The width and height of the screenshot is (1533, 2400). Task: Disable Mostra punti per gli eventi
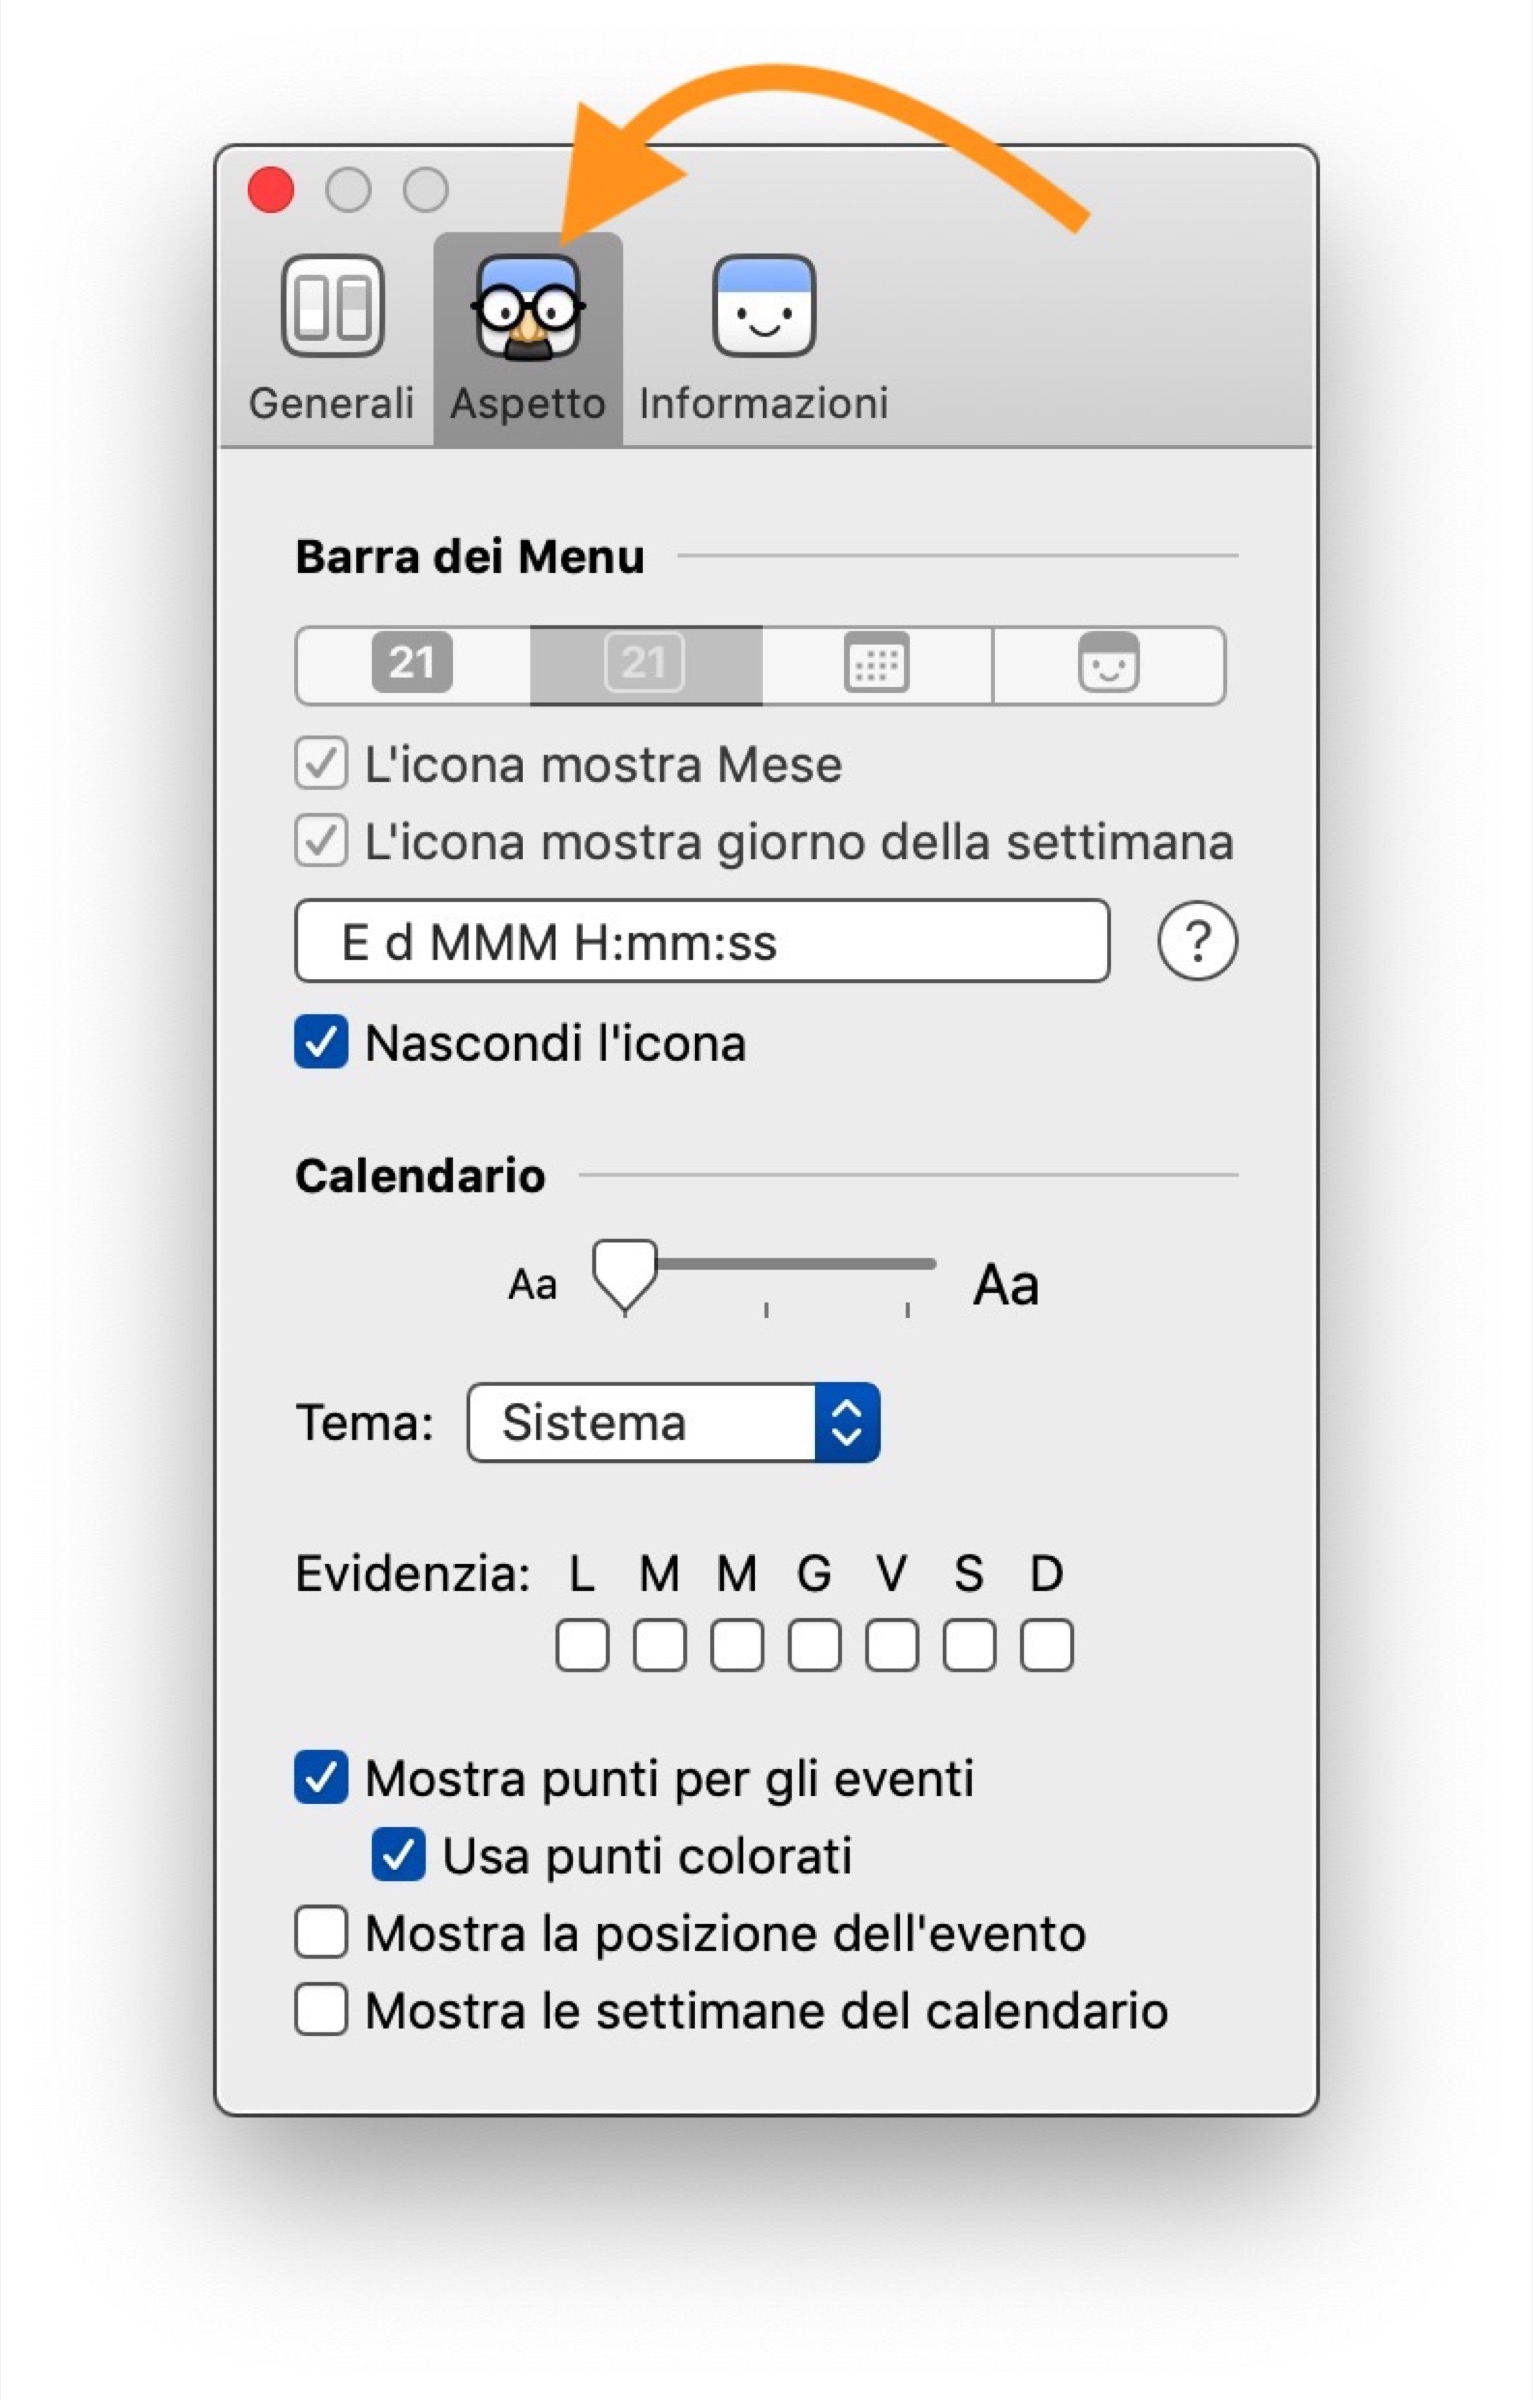pos(321,1777)
